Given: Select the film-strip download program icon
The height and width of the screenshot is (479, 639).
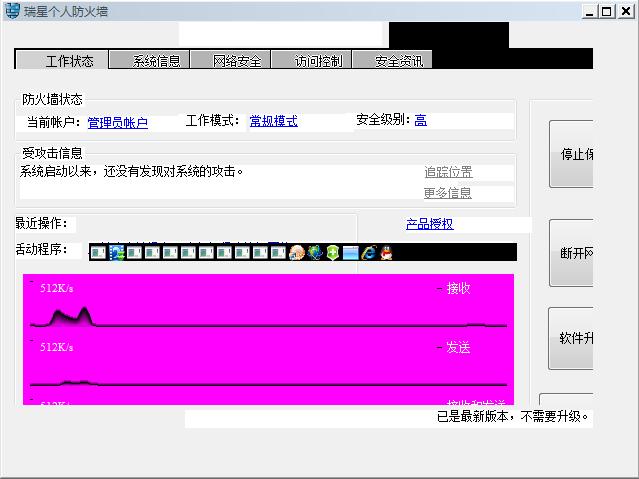Looking at the screenshot, I should (x=117, y=253).
